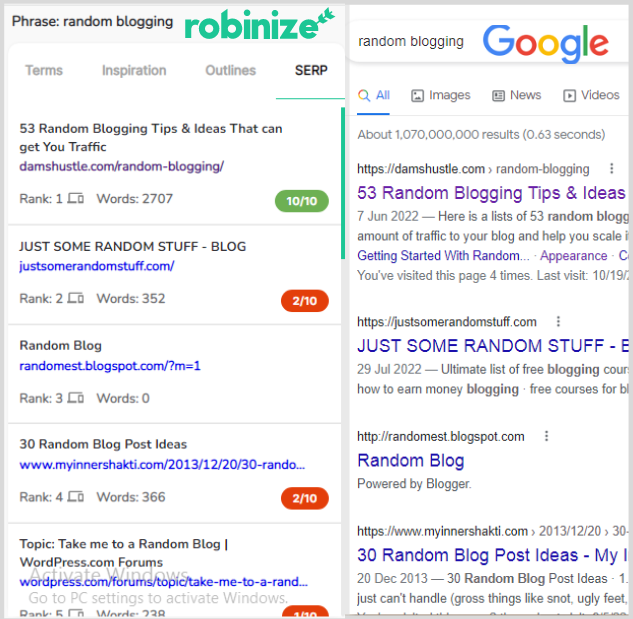Viewport: 633px width, 619px height.
Task: Click the Google All search tab
Action: [x=374, y=95]
